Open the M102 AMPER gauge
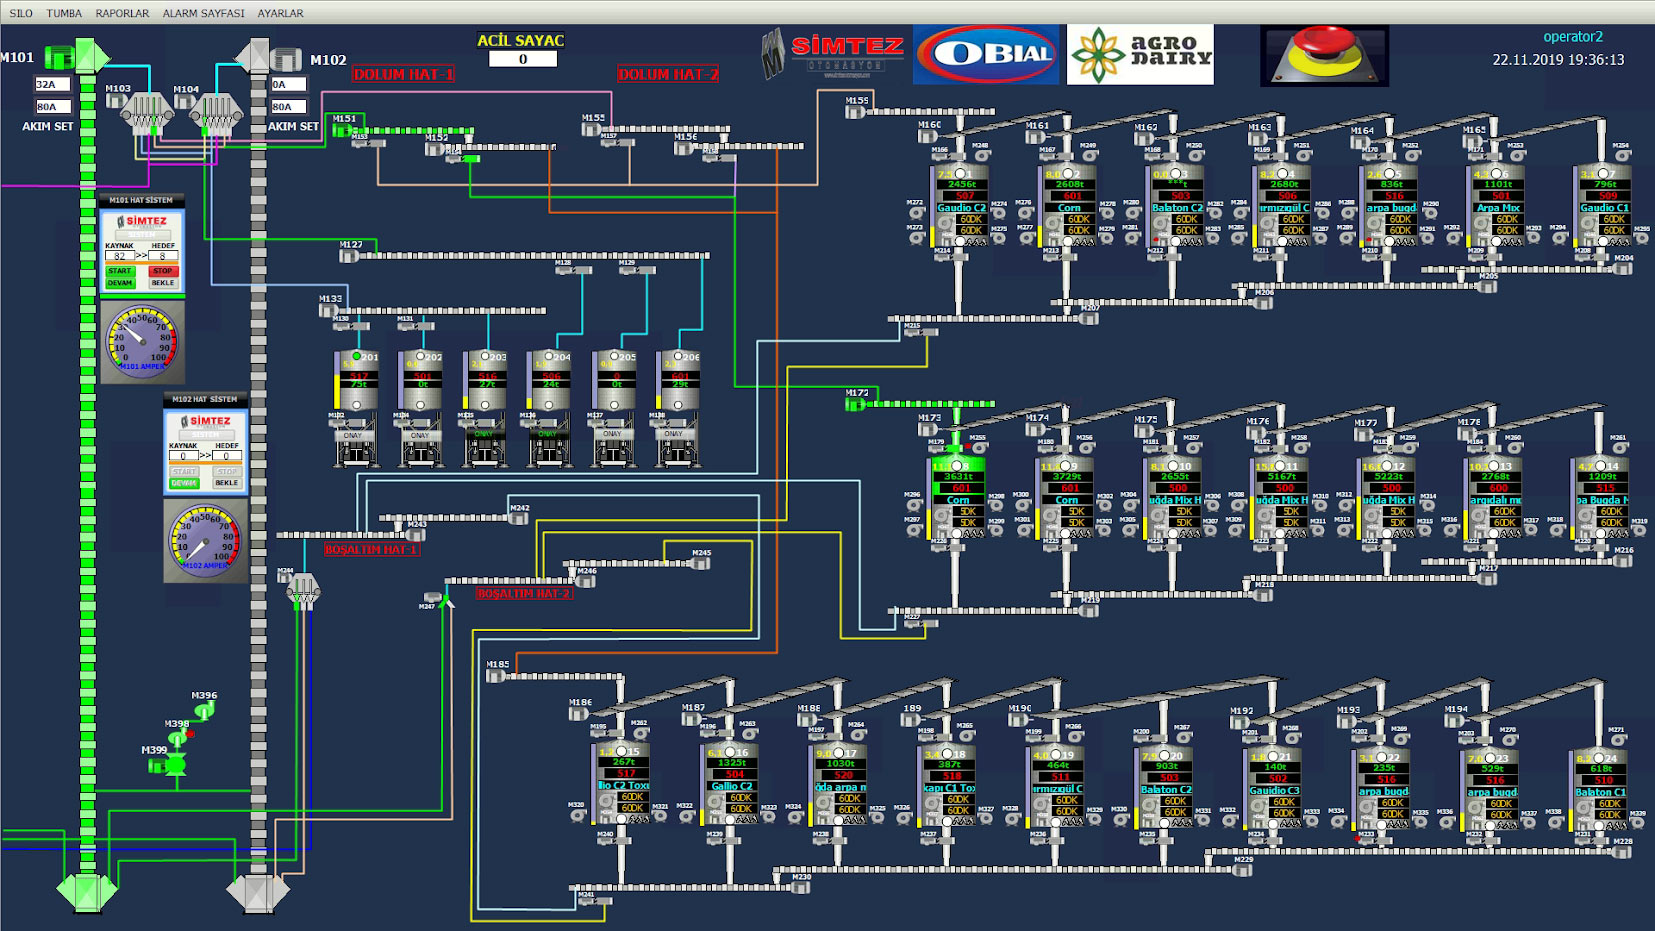The height and width of the screenshot is (931, 1655). [x=206, y=541]
